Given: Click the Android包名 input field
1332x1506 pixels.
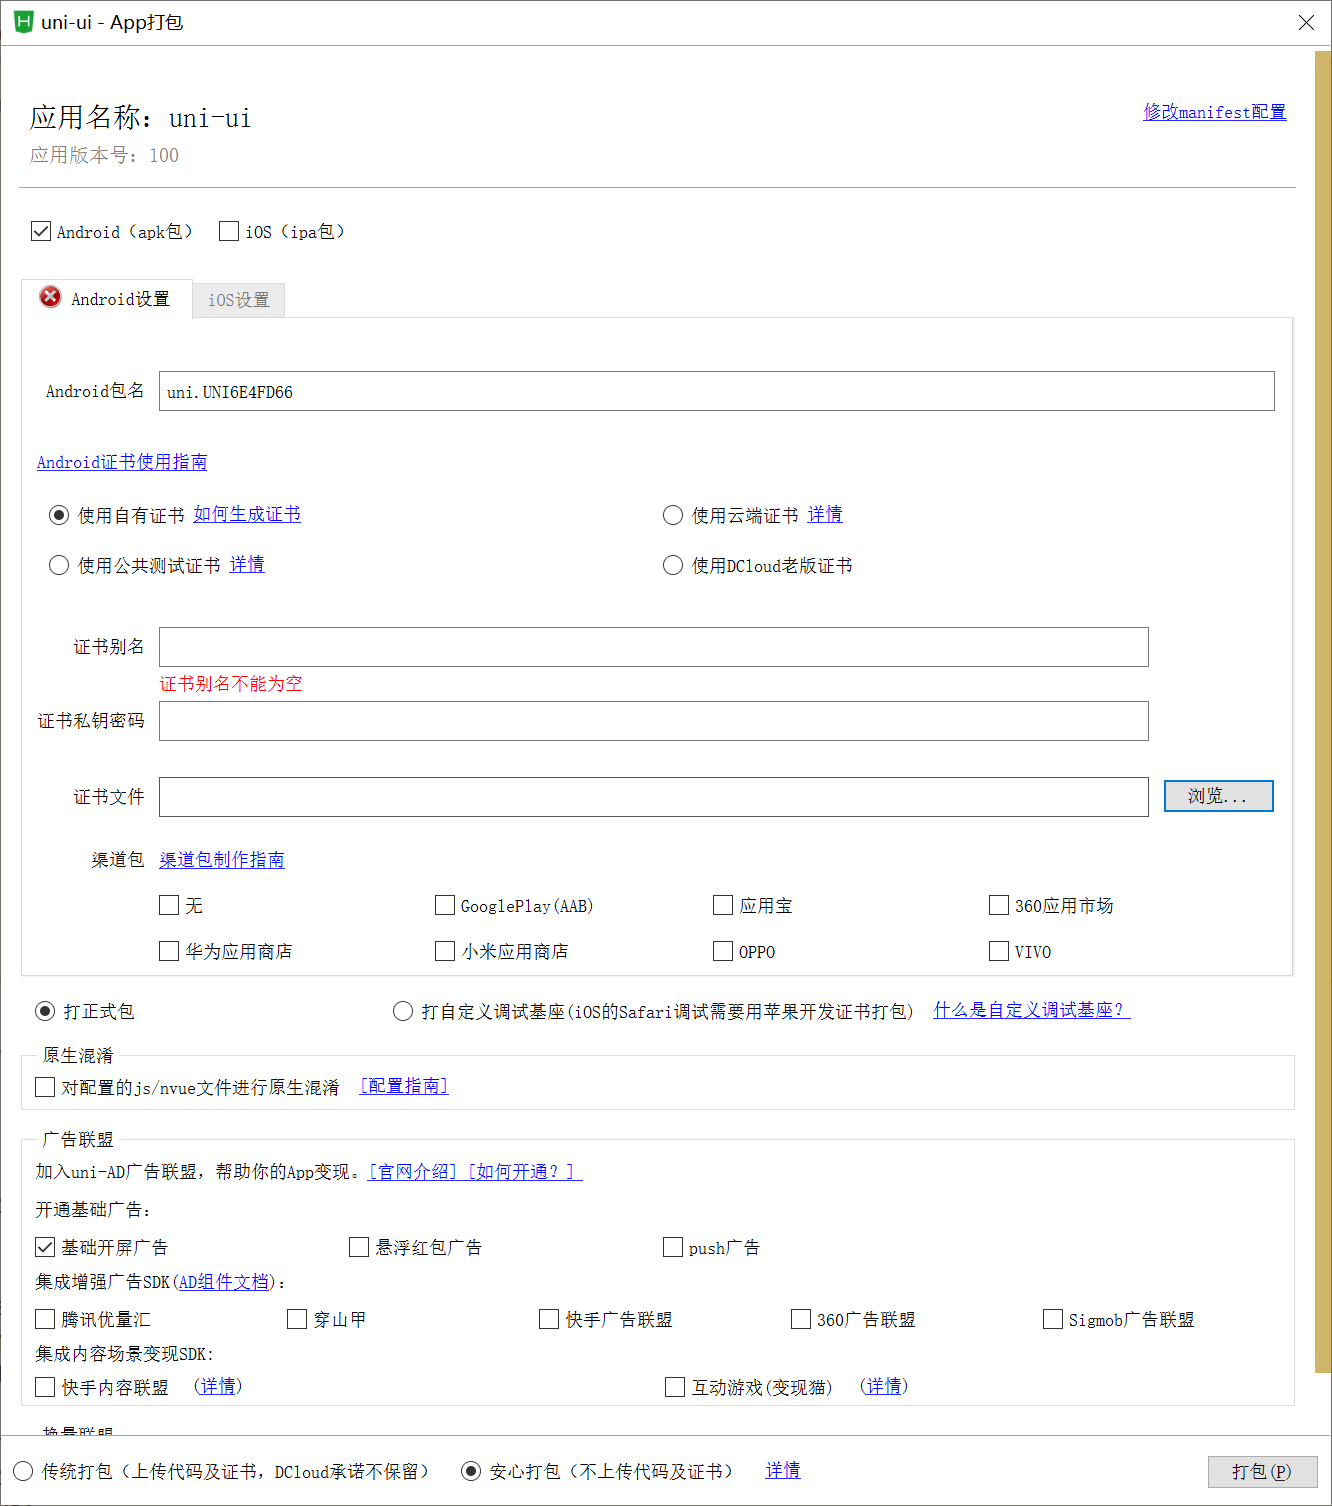Looking at the screenshot, I should pos(716,391).
